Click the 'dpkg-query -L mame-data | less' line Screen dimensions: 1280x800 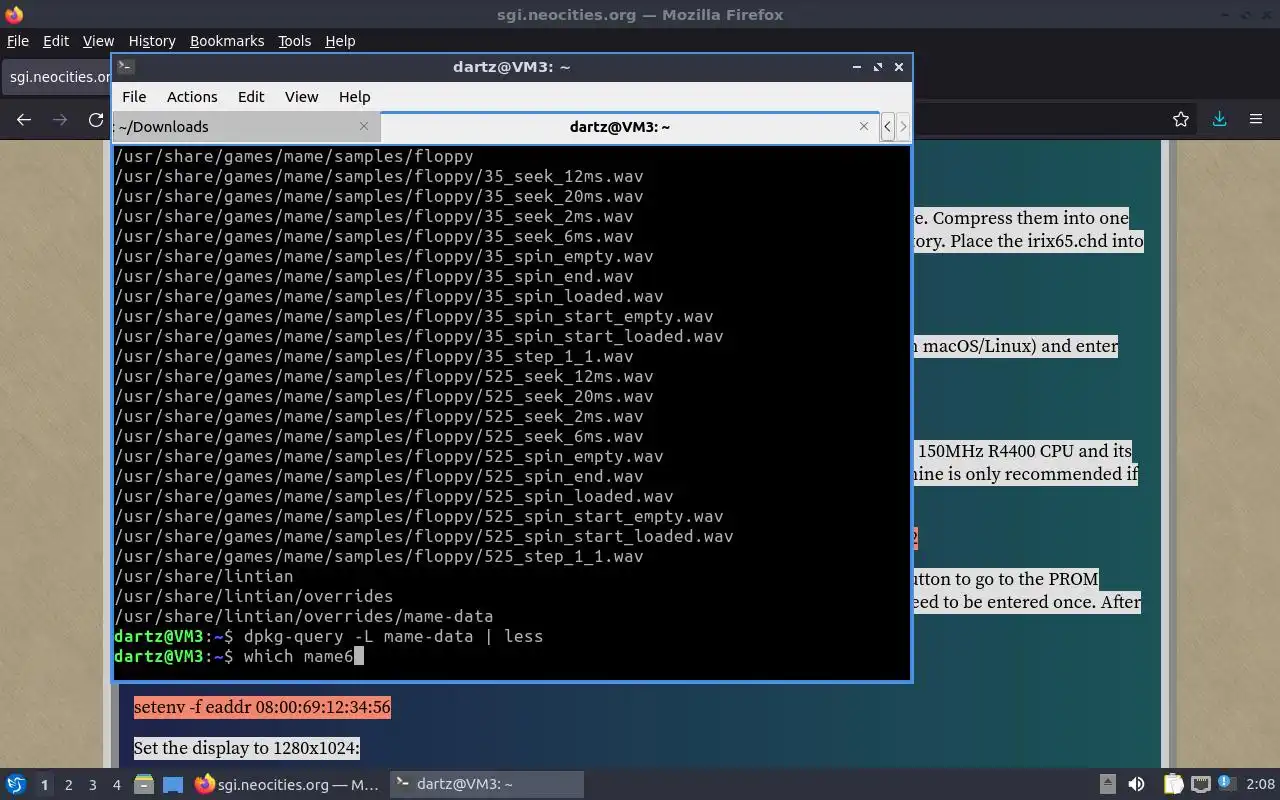coord(393,636)
